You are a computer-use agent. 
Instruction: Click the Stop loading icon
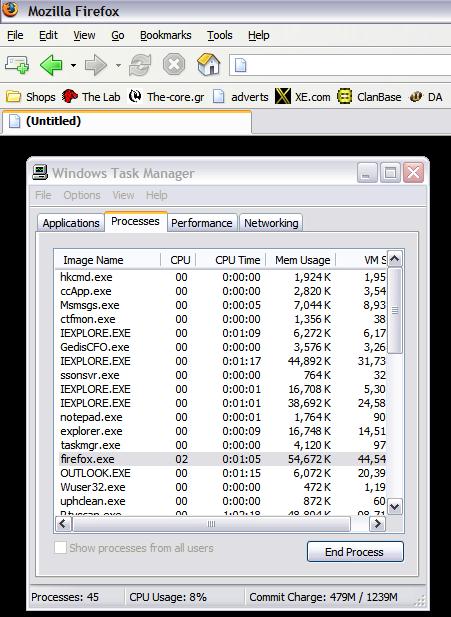[x=174, y=64]
